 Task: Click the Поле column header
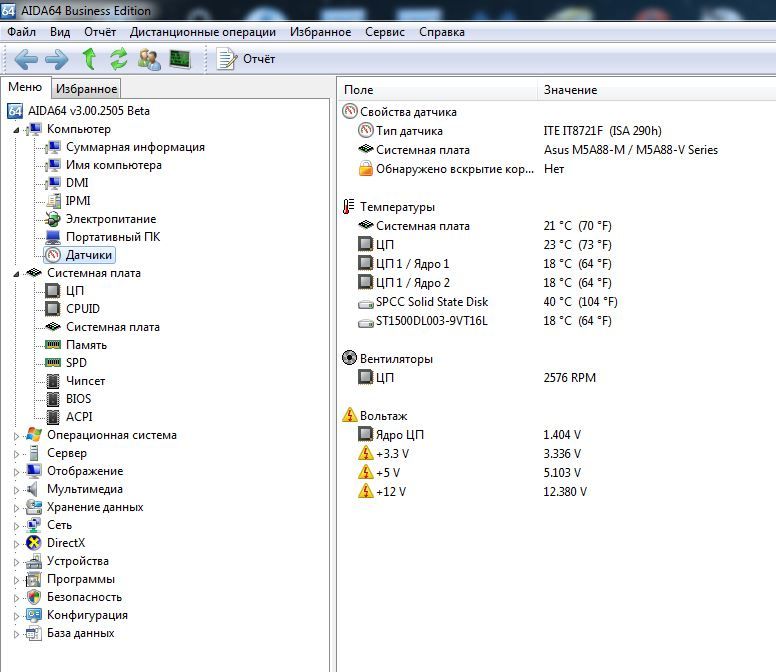437,90
